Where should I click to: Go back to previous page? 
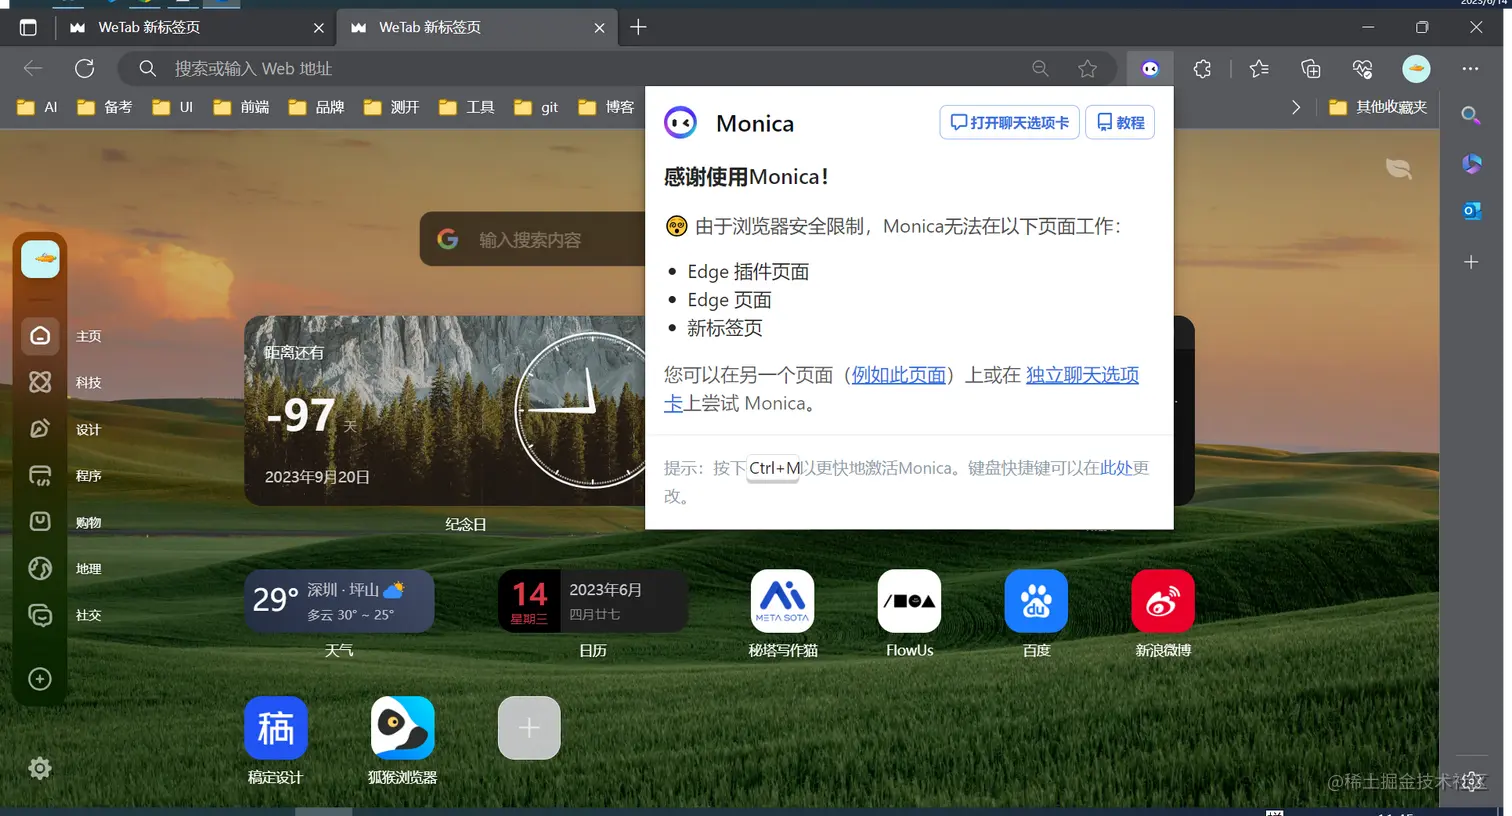(33, 69)
